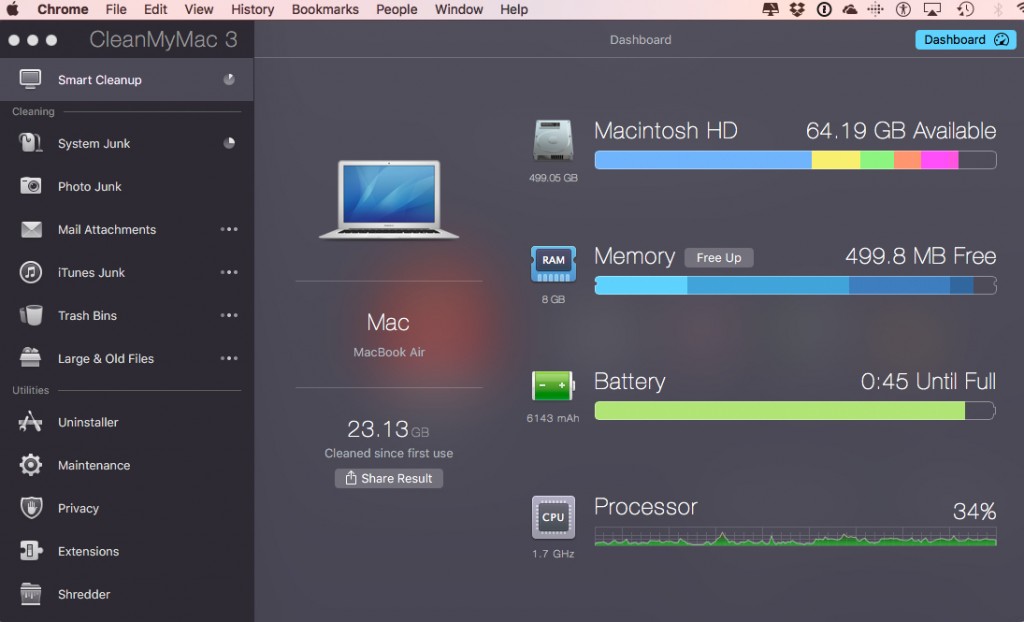This screenshot has height=622, width=1024.
Task: Click the Share Result button
Action: pyautogui.click(x=389, y=478)
